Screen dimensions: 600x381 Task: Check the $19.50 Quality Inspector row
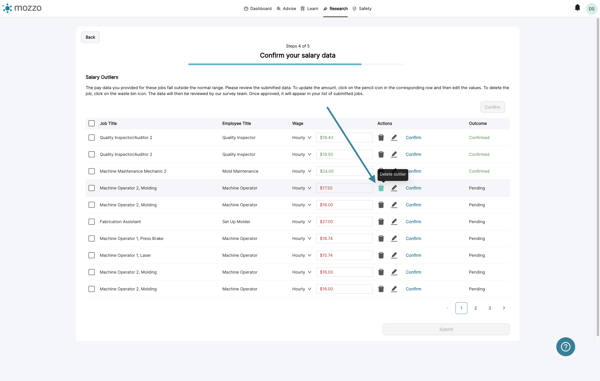[x=91, y=154]
